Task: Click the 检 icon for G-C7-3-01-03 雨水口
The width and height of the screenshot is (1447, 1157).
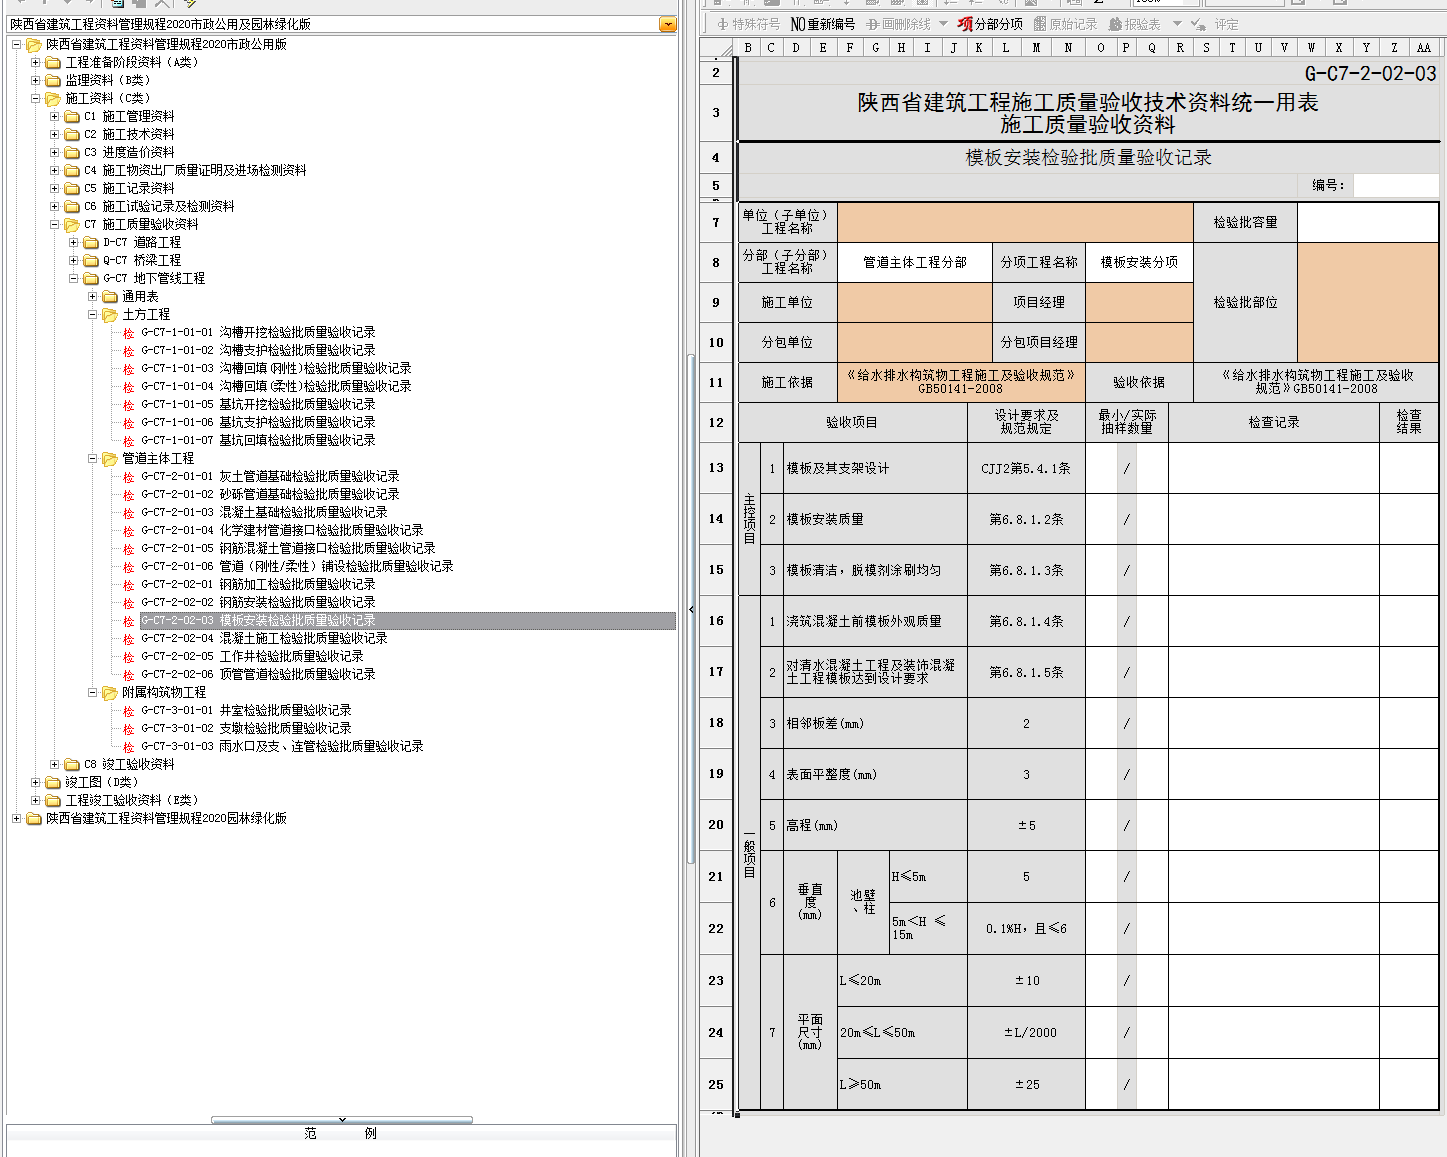Action: point(128,747)
